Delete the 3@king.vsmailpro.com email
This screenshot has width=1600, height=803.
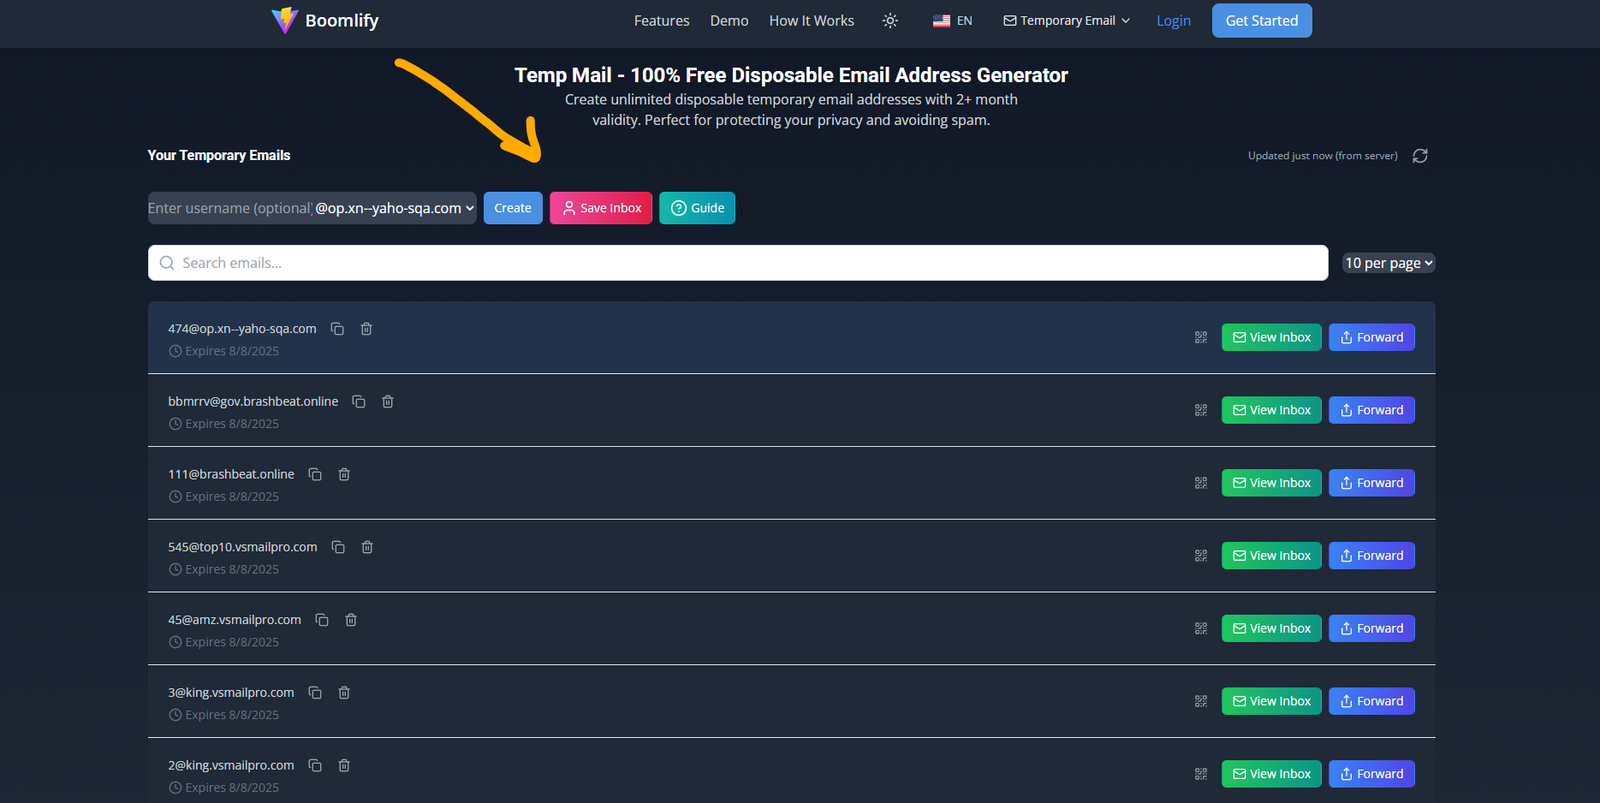point(344,693)
